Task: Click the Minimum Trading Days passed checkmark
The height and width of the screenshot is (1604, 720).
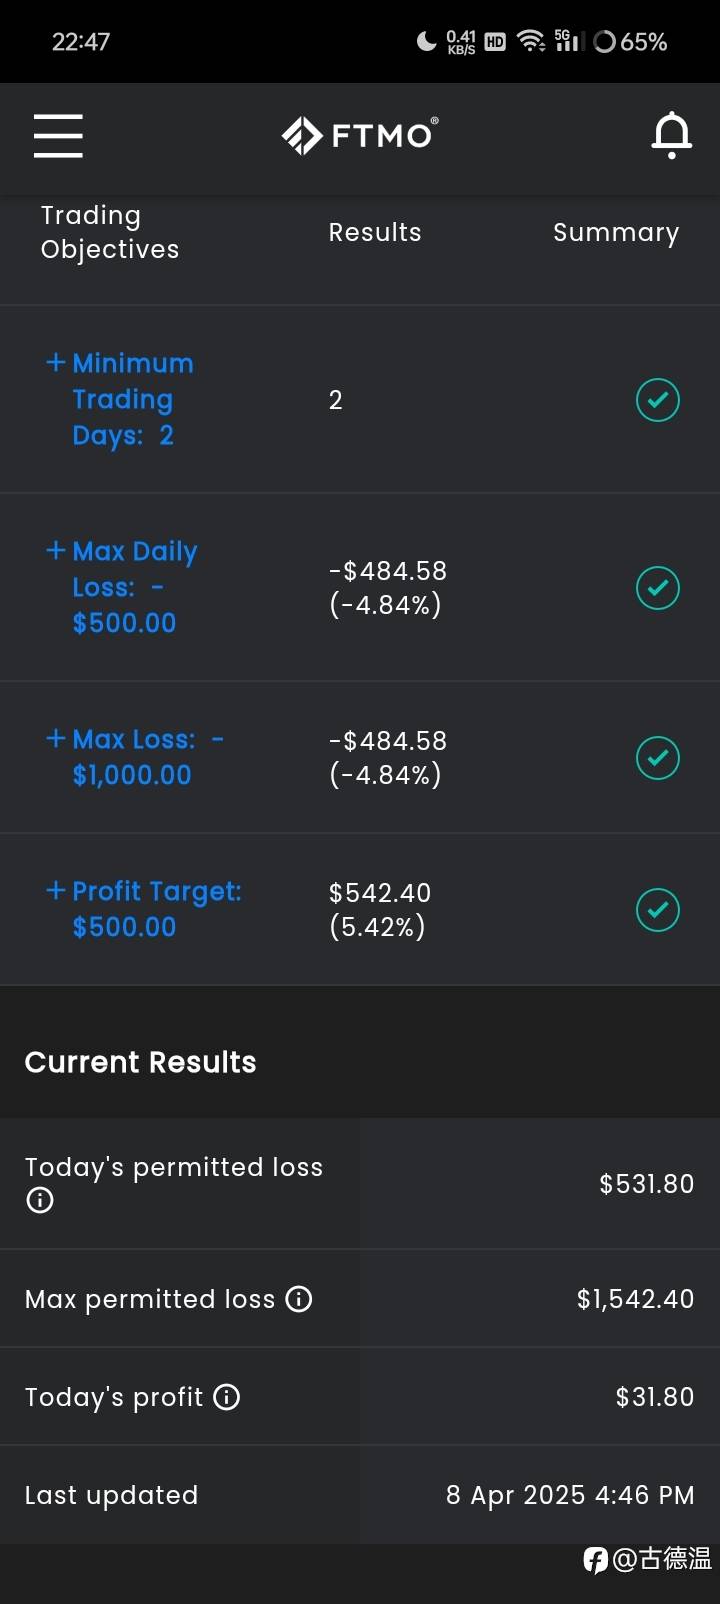Action: 658,400
